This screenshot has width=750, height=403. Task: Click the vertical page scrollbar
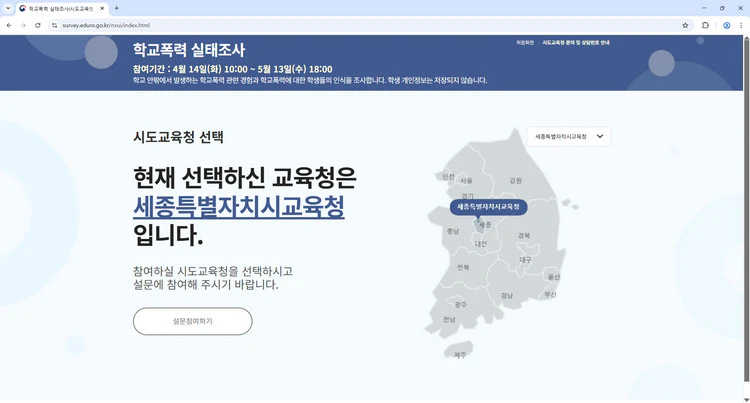click(x=746, y=210)
